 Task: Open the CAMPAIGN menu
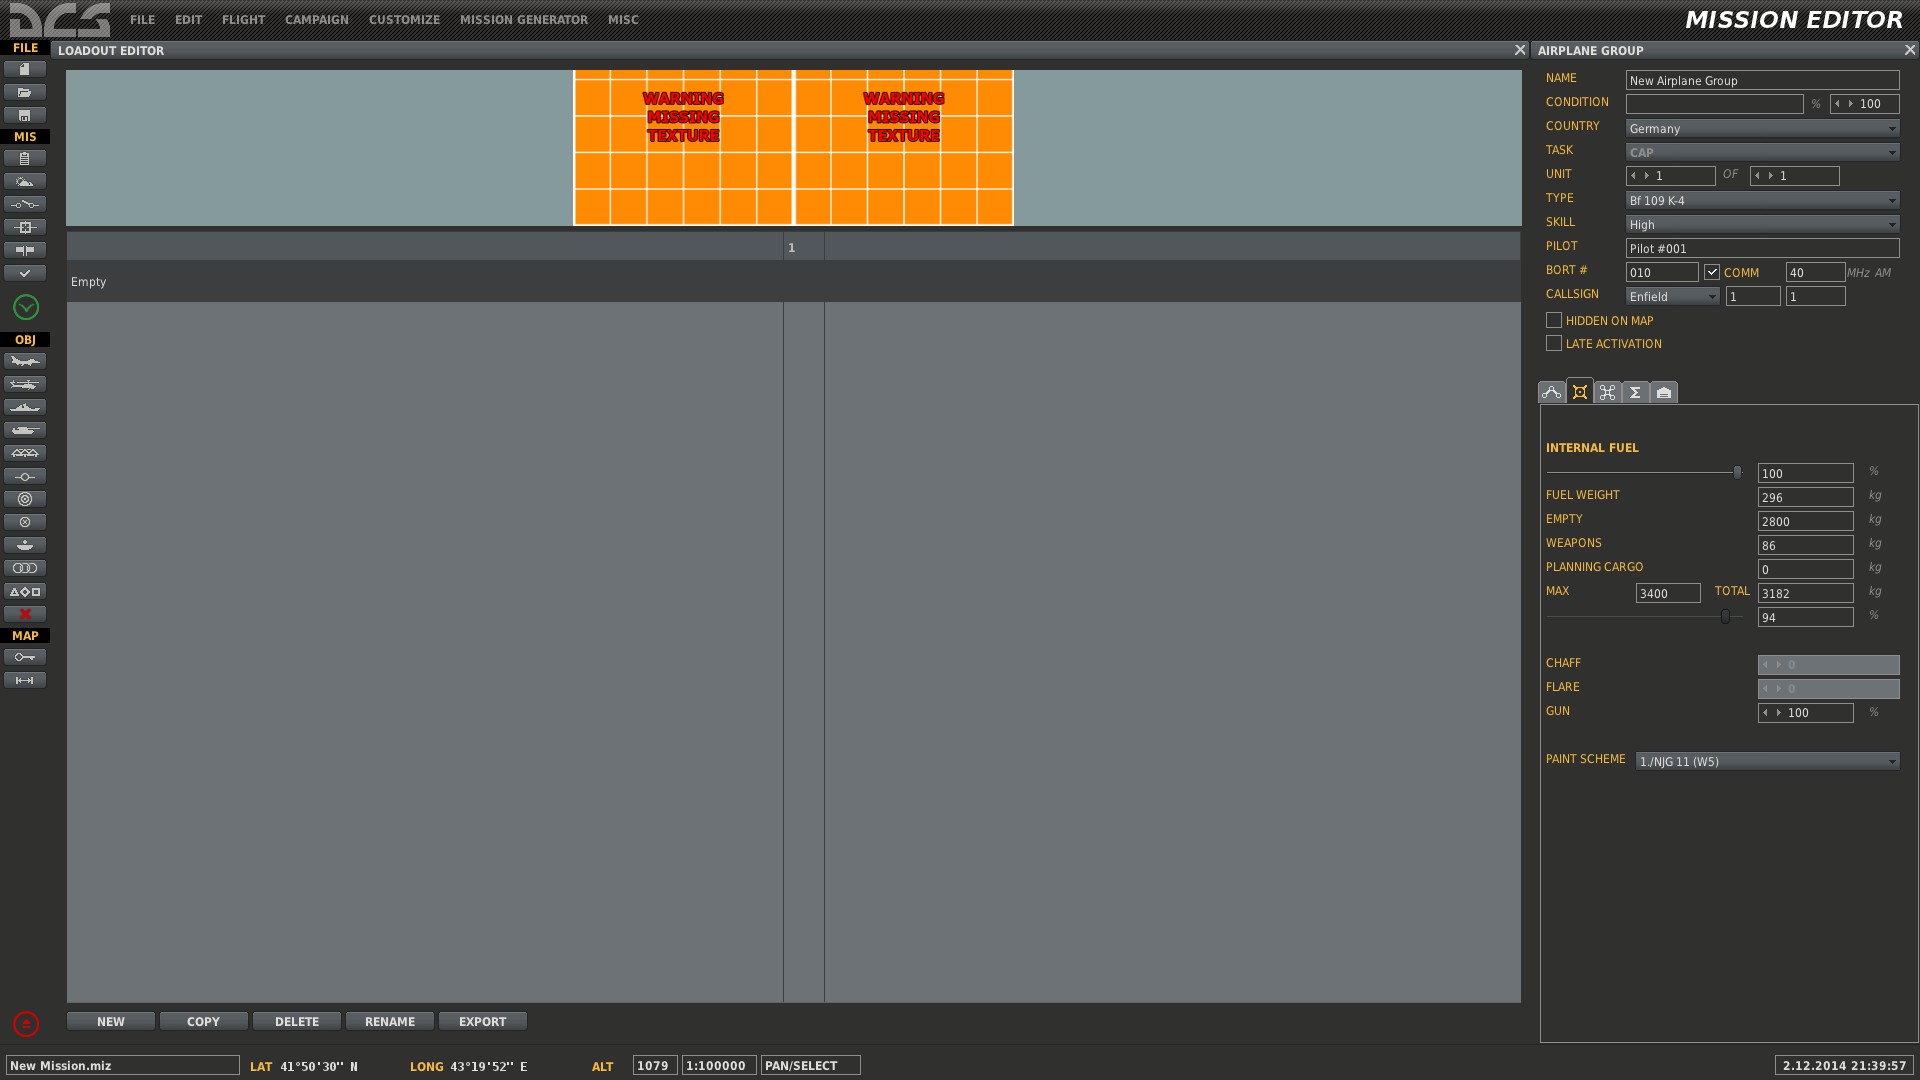click(316, 20)
